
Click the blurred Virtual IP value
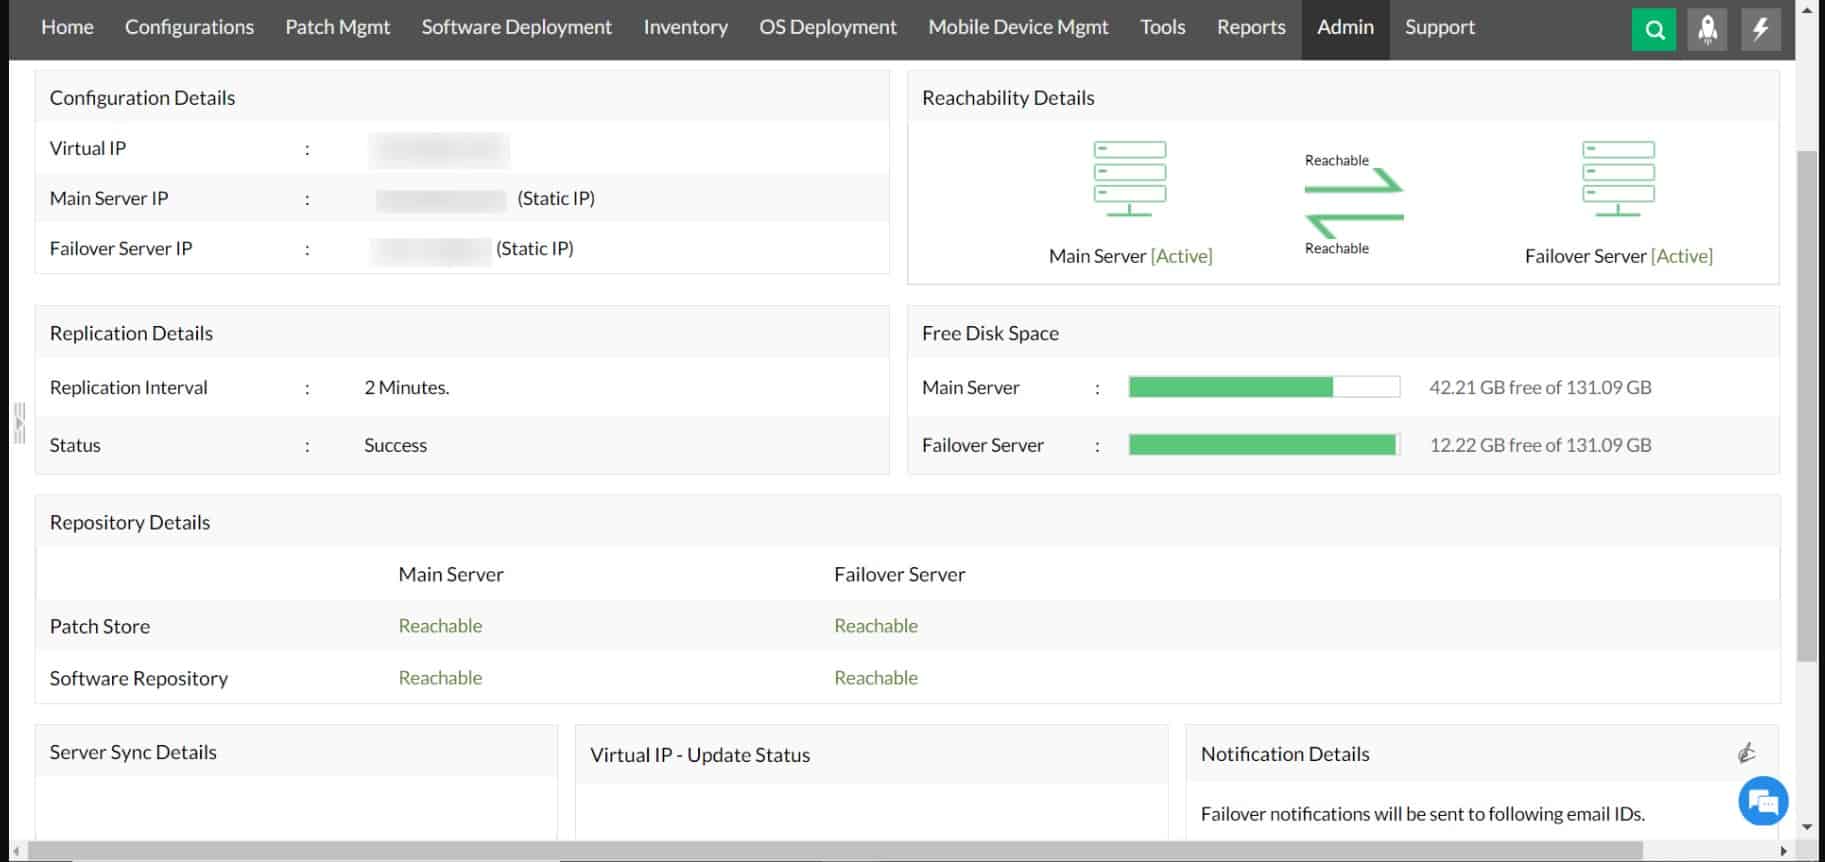coord(439,149)
